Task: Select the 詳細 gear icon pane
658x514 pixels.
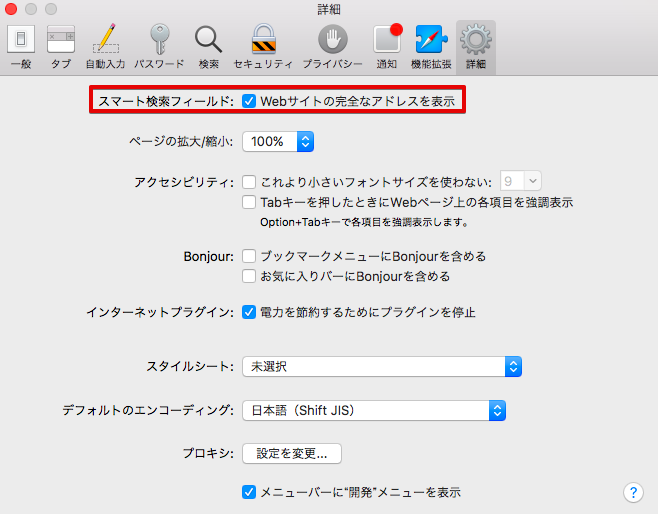Action: coord(476,46)
